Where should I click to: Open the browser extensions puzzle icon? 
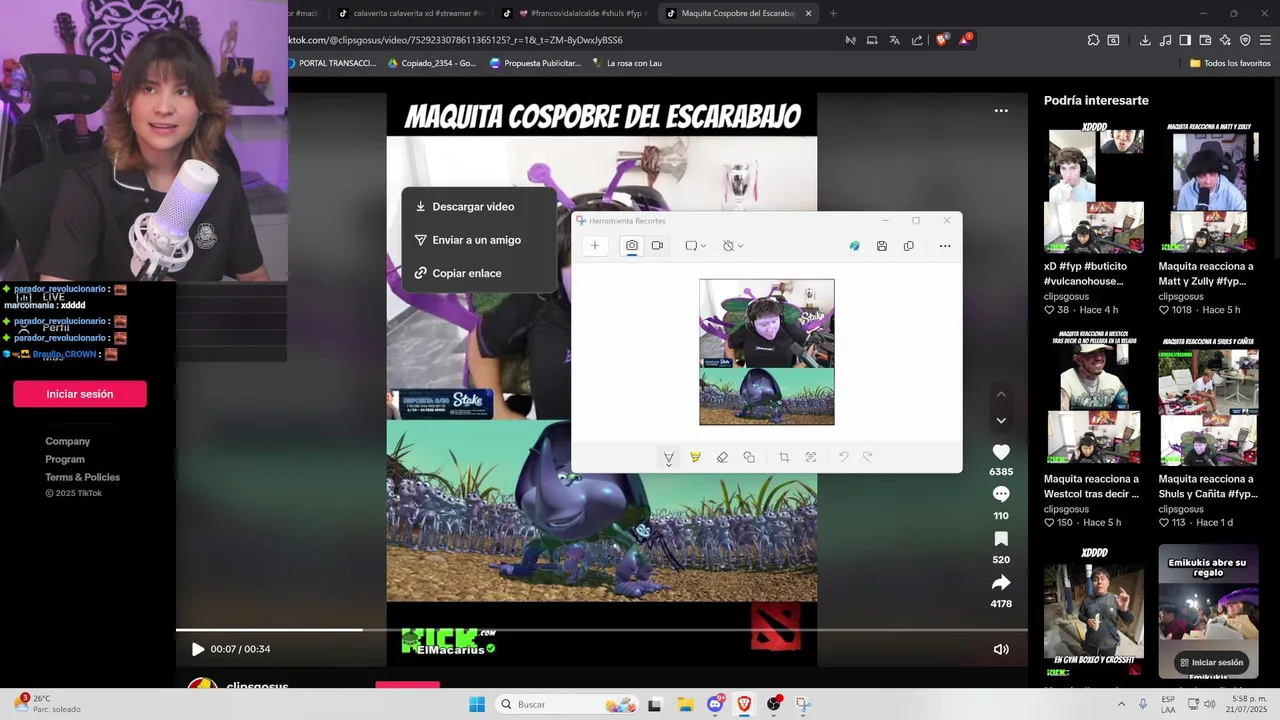1093,40
